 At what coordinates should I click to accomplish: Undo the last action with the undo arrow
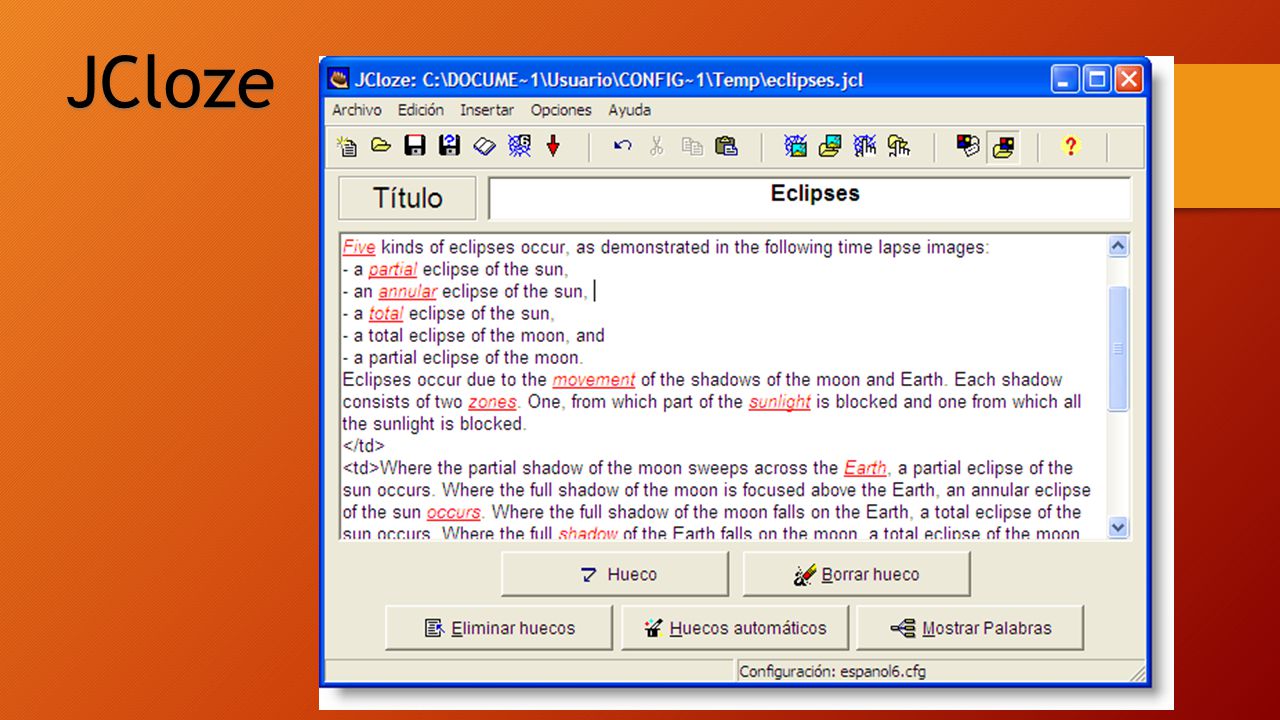[x=622, y=147]
